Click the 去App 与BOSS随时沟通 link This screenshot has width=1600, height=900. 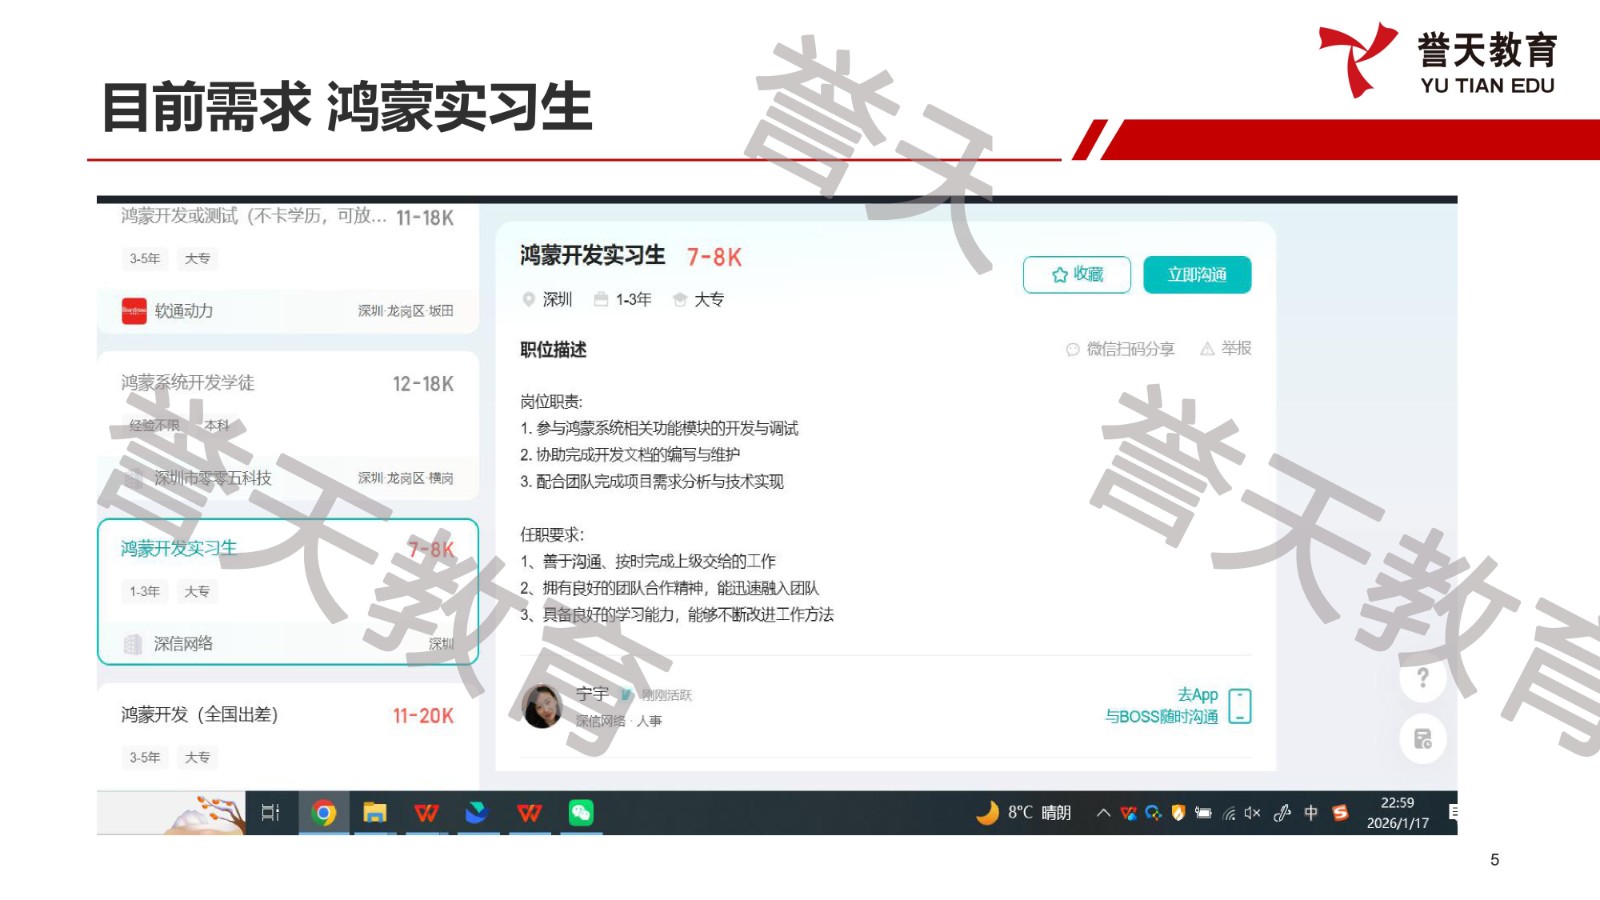pos(1162,706)
